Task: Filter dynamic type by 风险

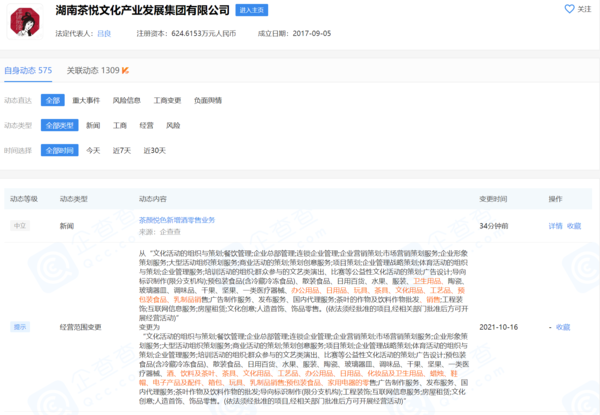Action: point(173,125)
